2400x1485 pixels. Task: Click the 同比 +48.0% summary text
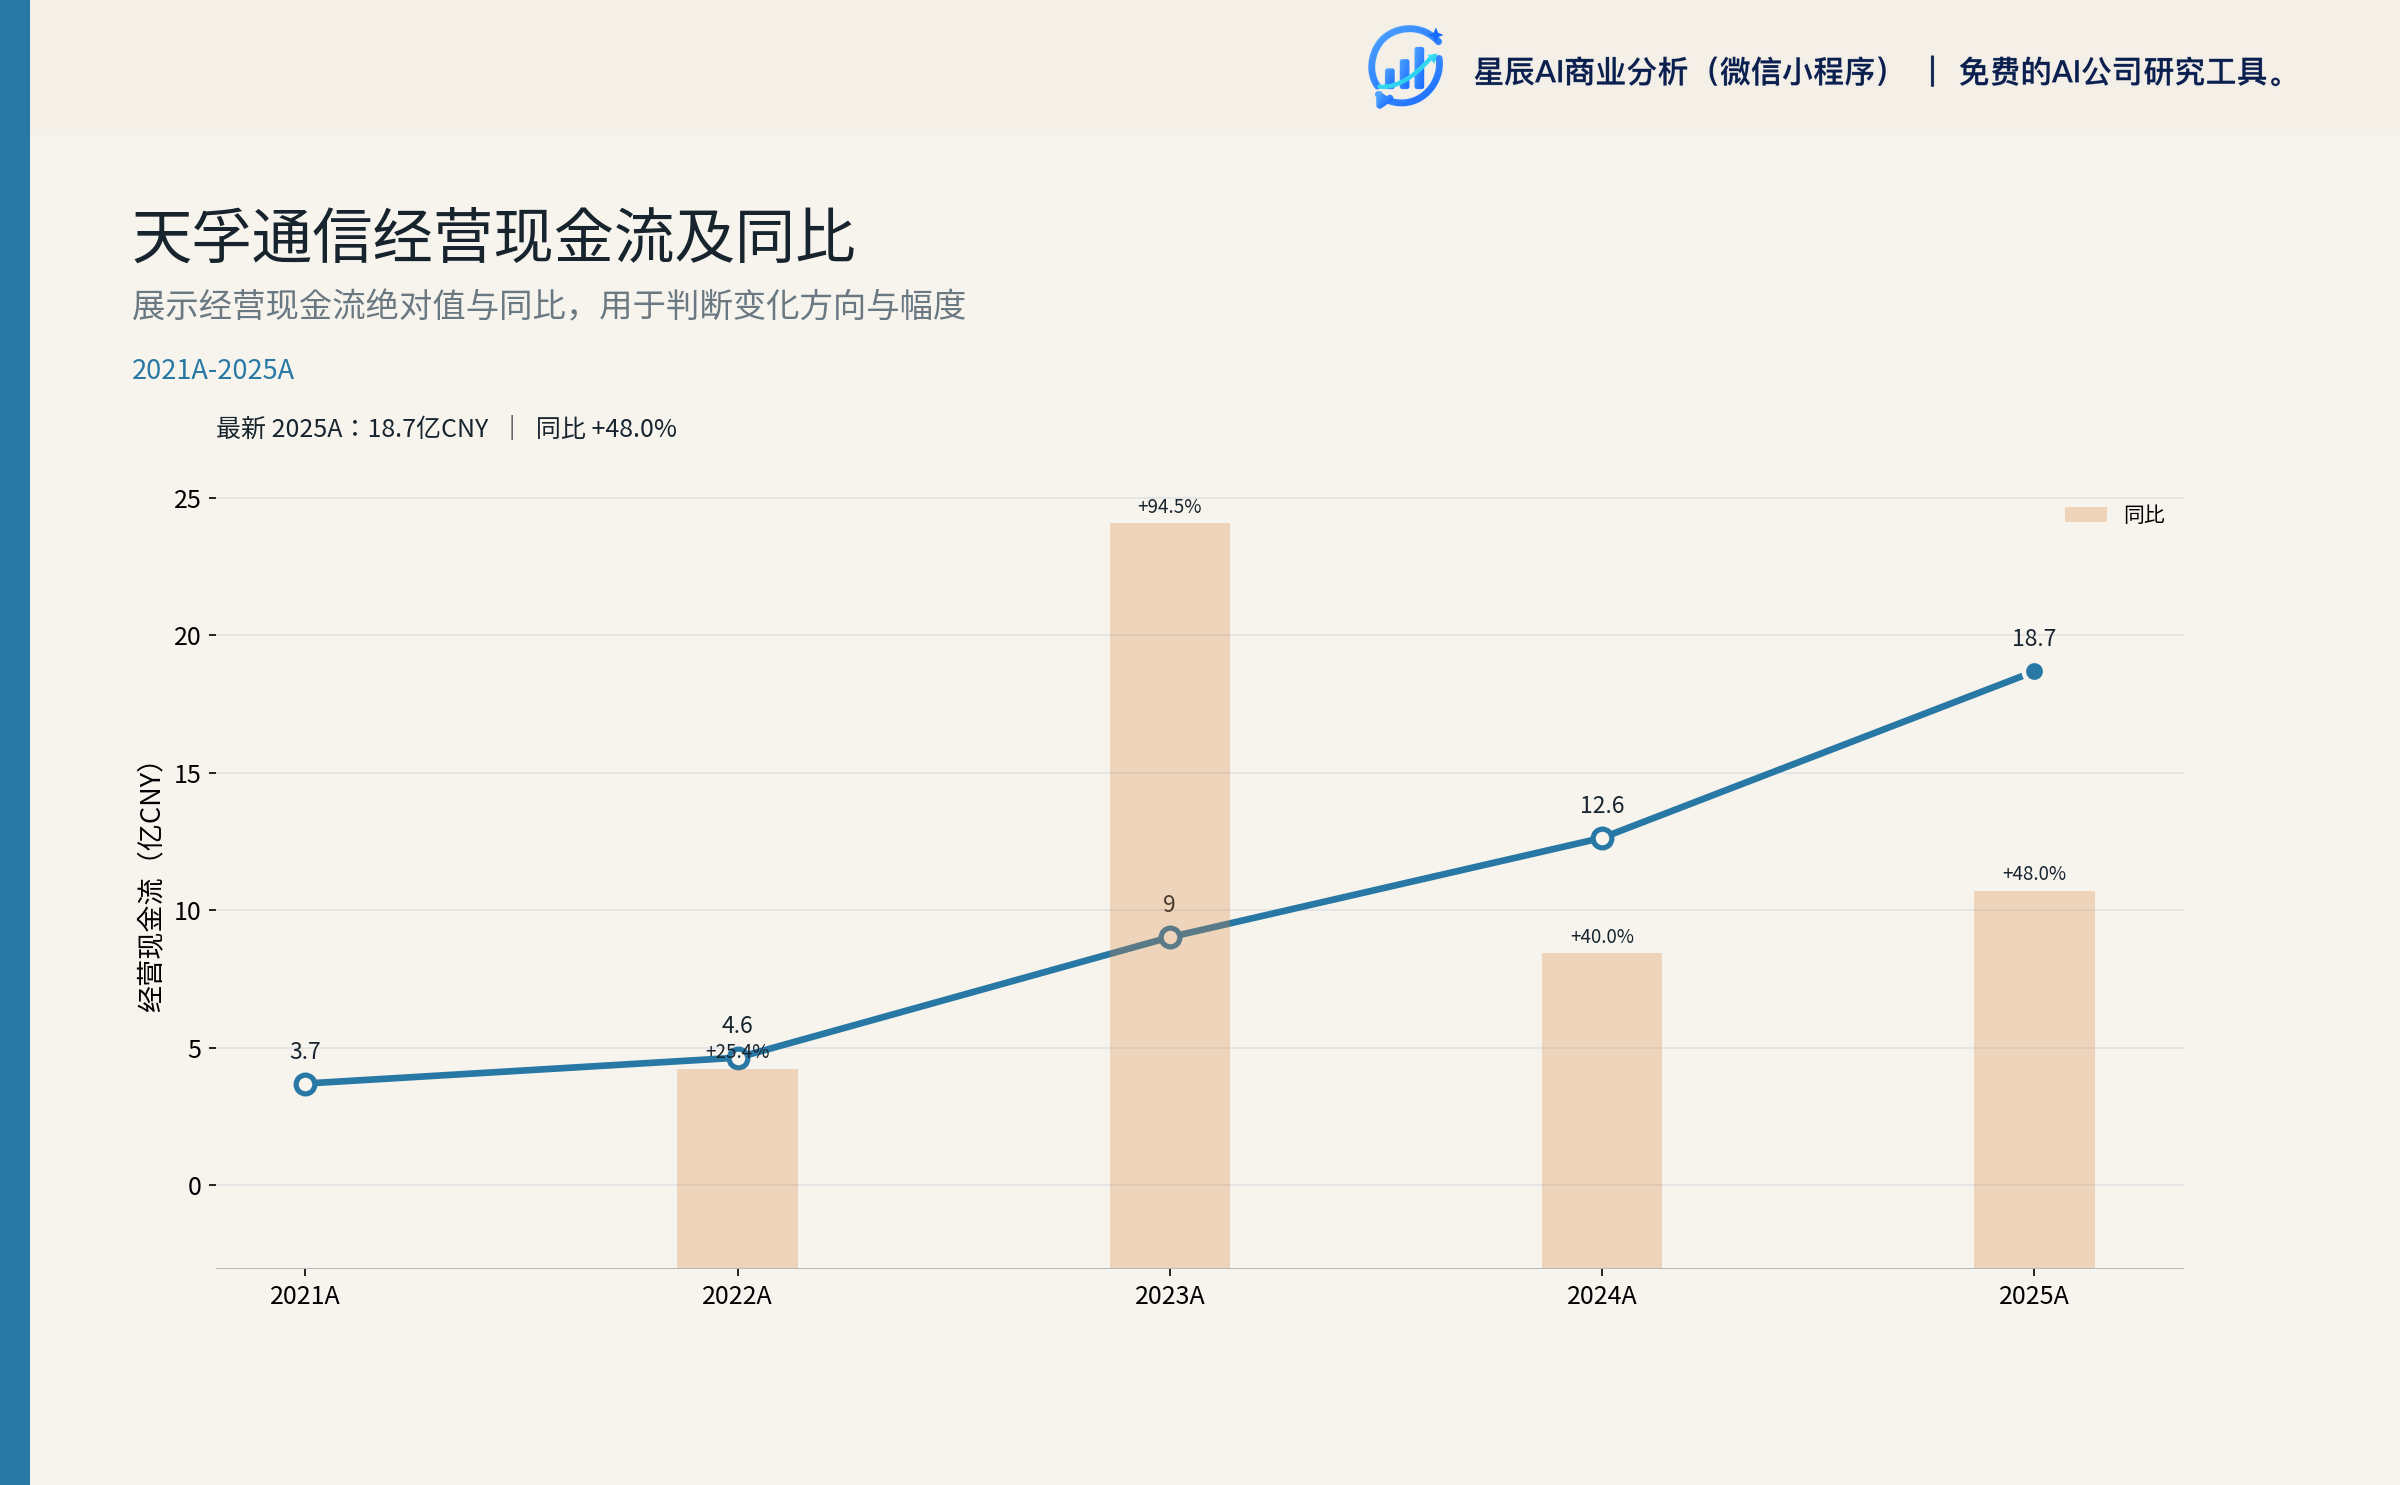606,428
